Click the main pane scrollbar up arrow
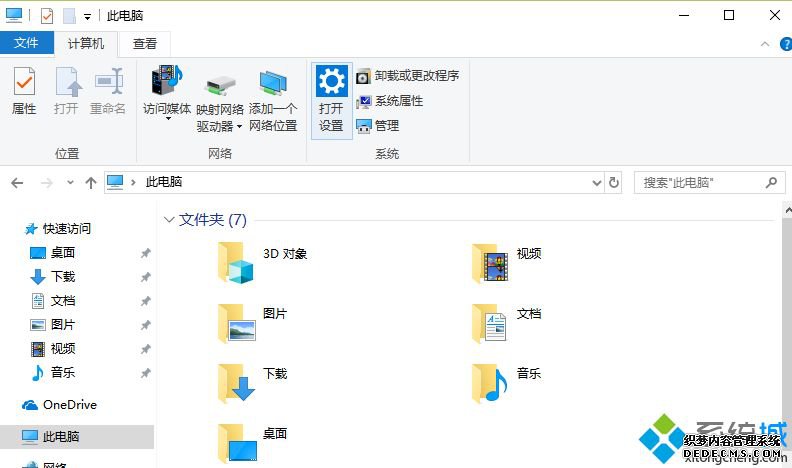The image size is (792, 468). (787, 209)
